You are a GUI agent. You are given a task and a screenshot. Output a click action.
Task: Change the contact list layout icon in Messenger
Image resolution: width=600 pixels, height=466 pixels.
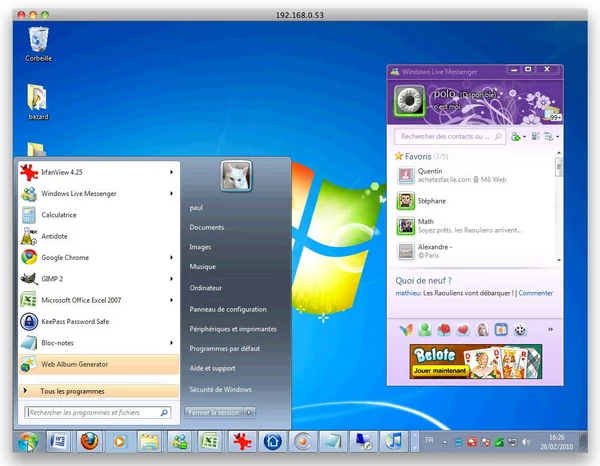(535, 137)
